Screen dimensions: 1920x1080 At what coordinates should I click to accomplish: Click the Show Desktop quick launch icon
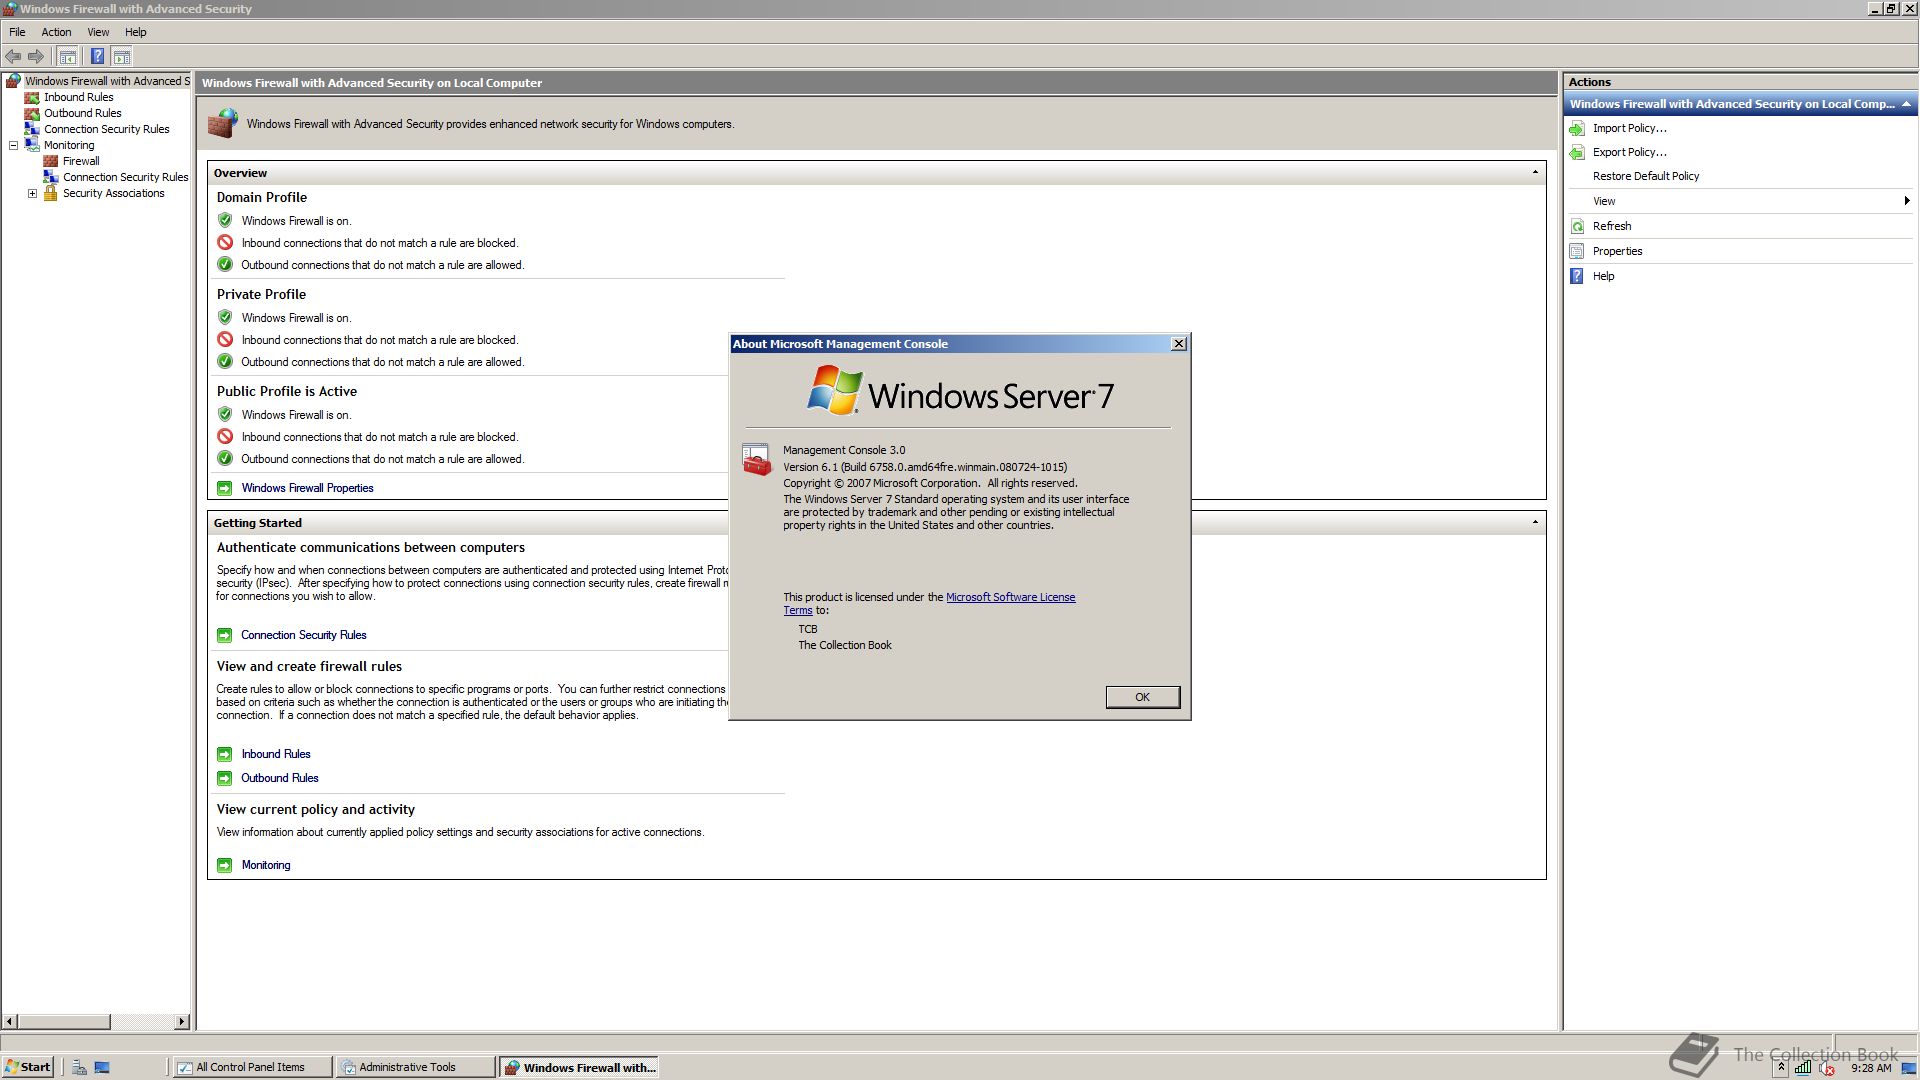click(x=102, y=1067)
